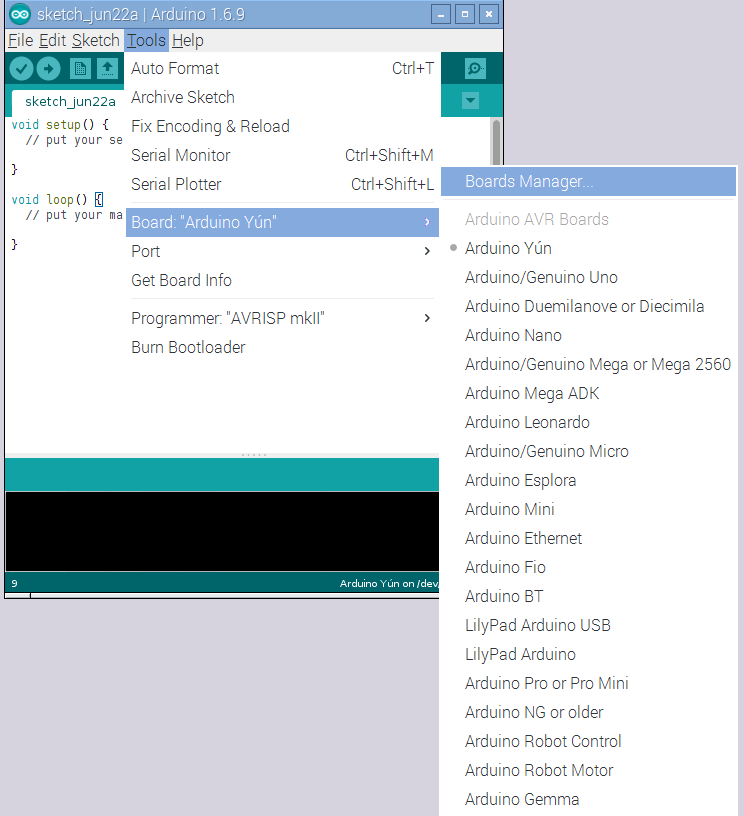The height and width of the screenshot is (816, 744).
Task: Minimize the Arduino window
Action: point(441,14)
